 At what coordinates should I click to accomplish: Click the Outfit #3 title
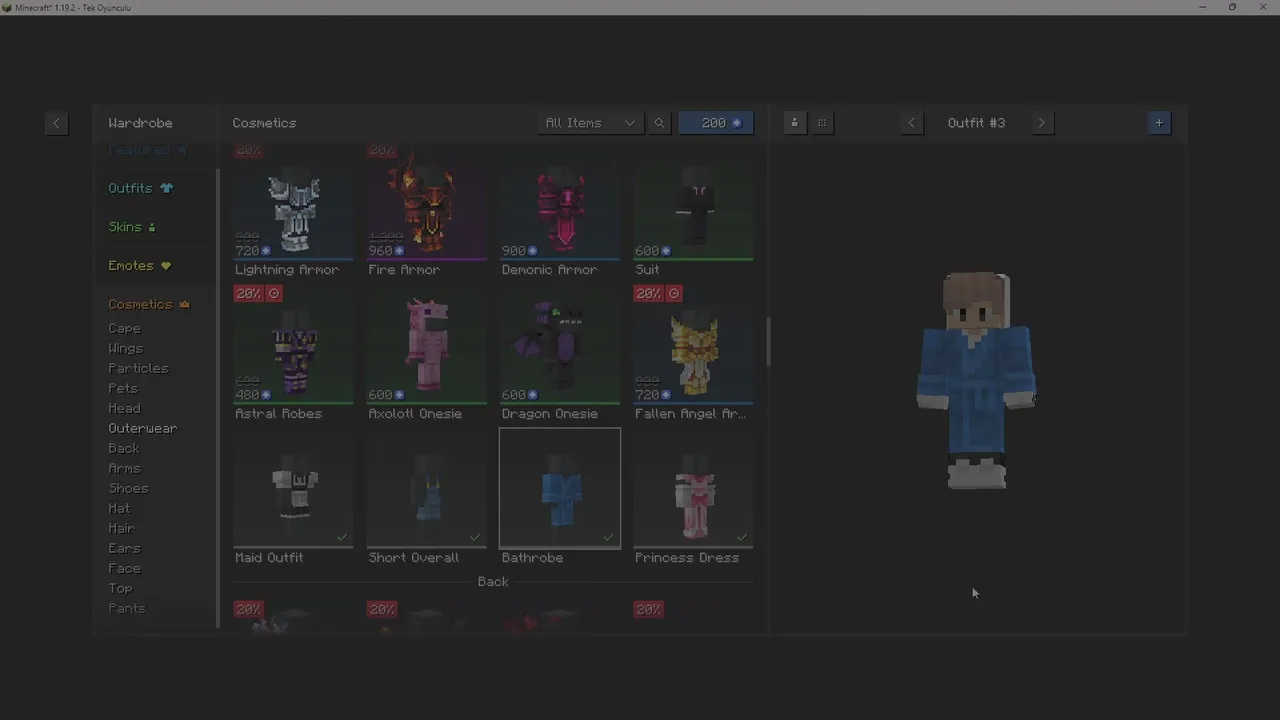[x=976, y=123]
